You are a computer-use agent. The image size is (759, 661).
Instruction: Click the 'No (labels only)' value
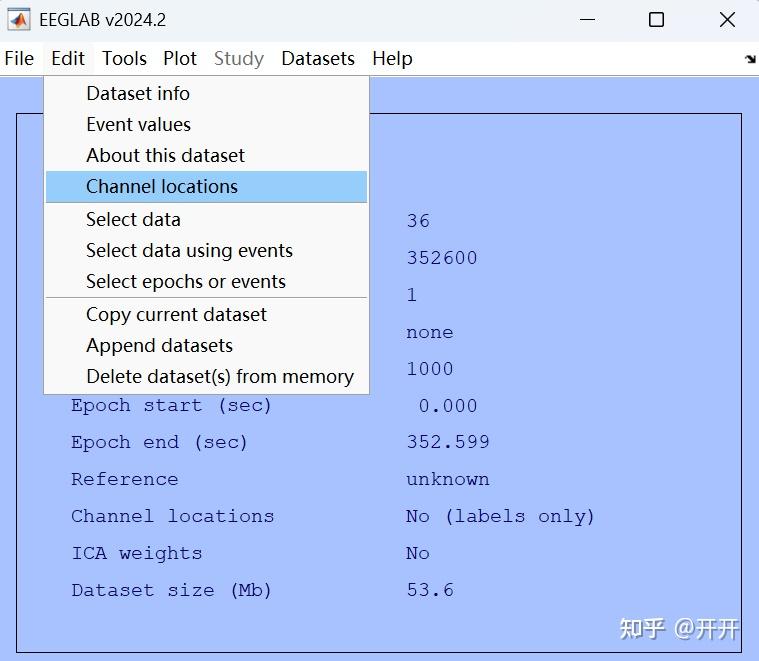coord(500,516)
